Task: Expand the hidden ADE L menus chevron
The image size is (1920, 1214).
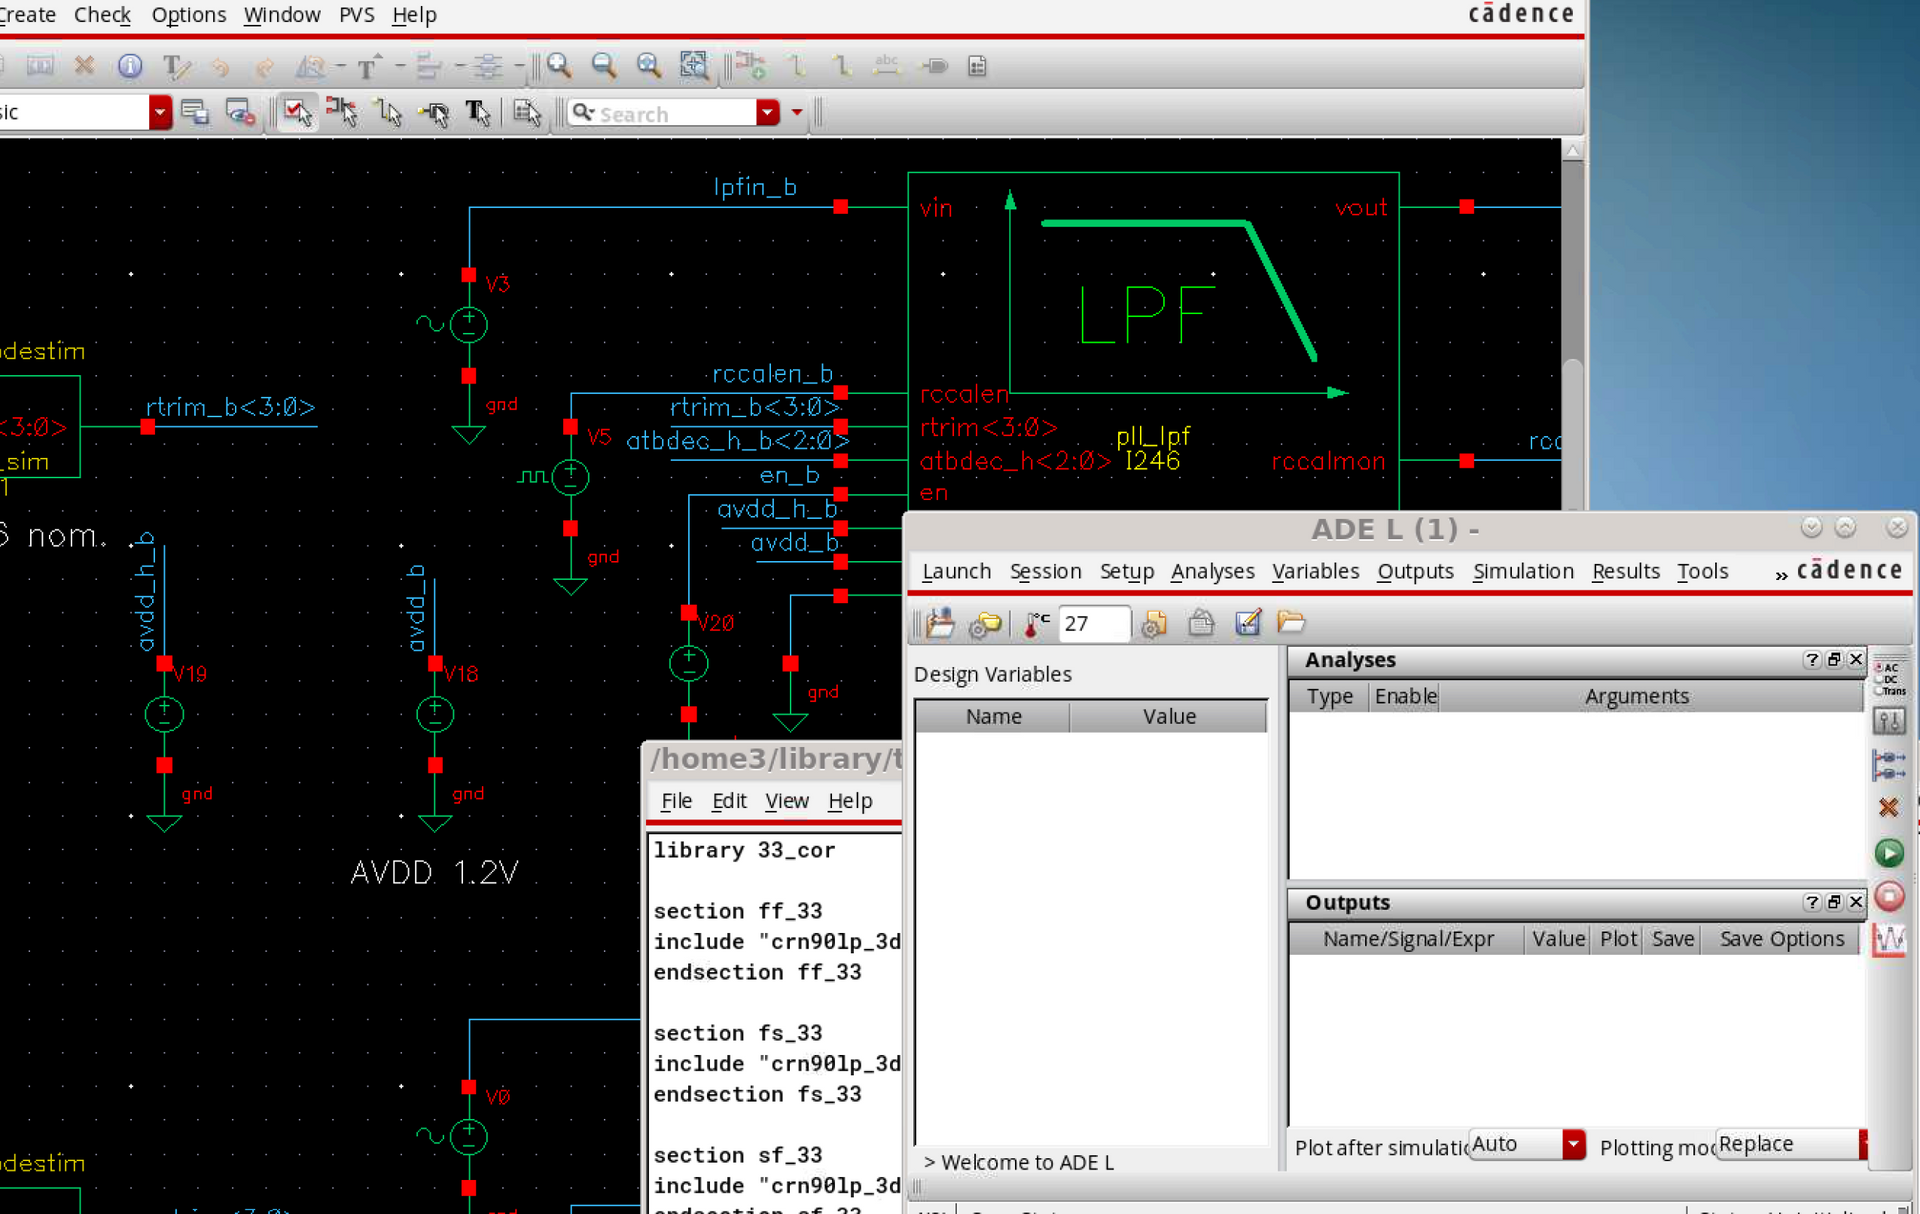Action: (x=1780, y=574)
